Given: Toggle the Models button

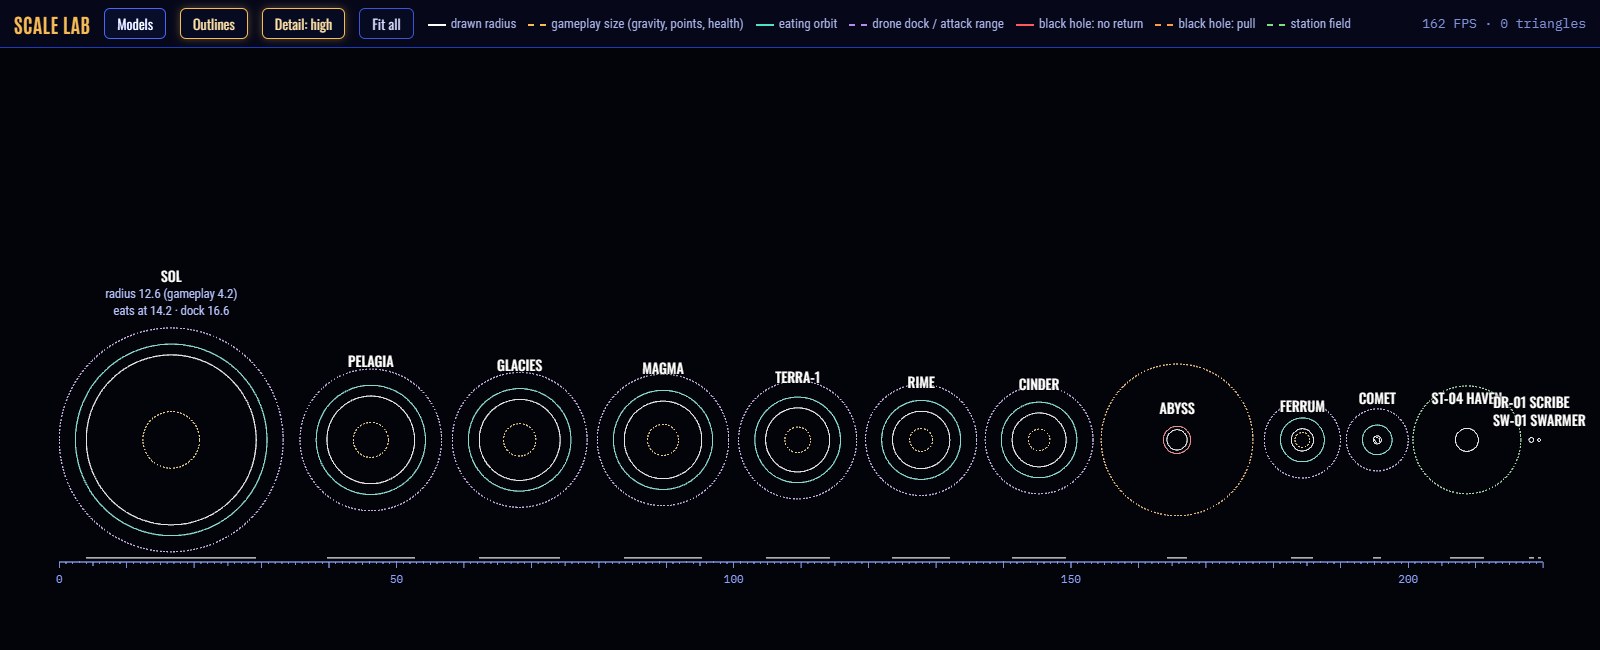Looking at the screenshot, I should pyautogui.click(x=135, y=24).
